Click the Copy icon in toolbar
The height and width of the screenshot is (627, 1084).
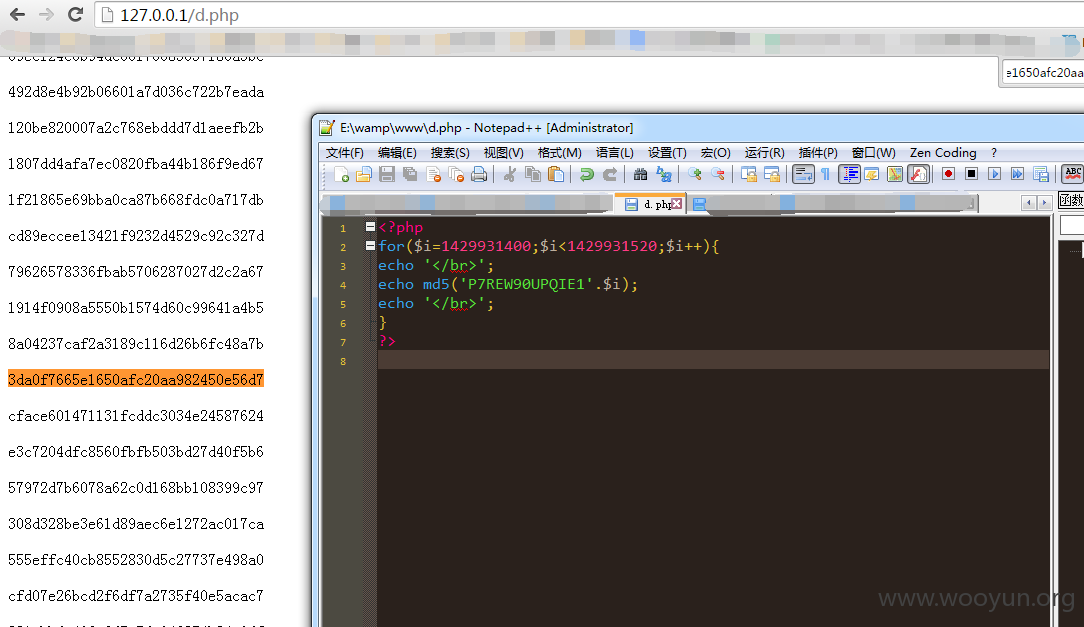[x=533, y=174]
